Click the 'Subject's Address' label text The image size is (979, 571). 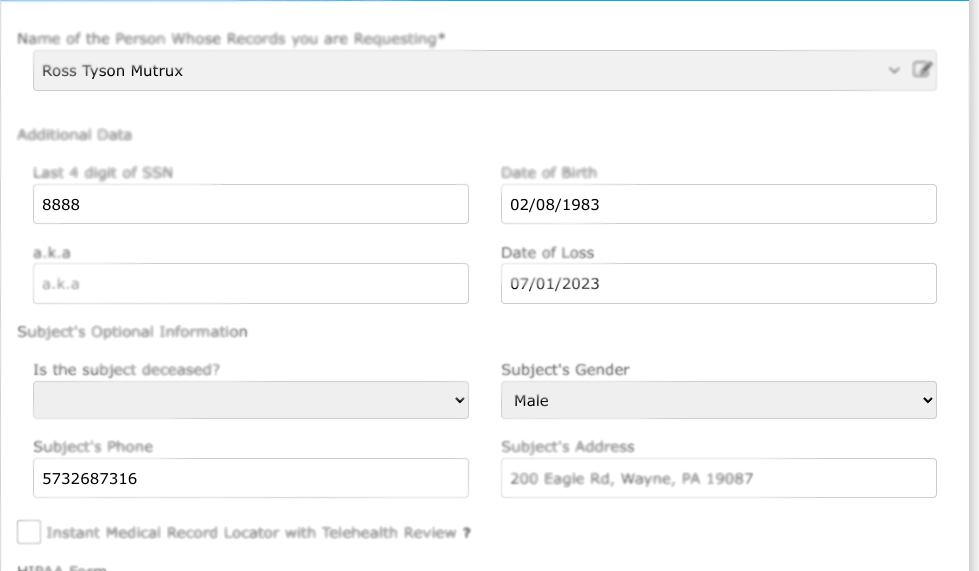pyautogui.click(x=567, y=447)
